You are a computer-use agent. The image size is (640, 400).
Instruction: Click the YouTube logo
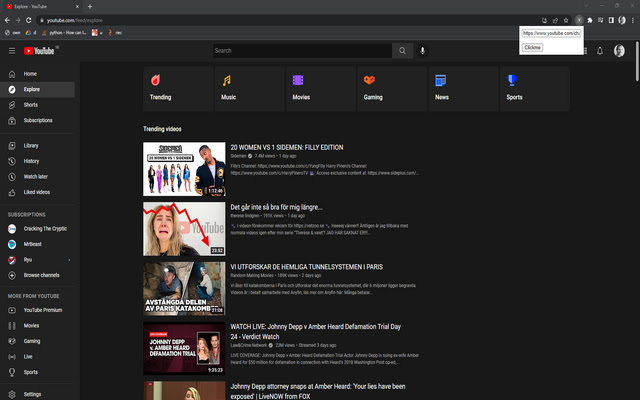(x=39, y=51)
